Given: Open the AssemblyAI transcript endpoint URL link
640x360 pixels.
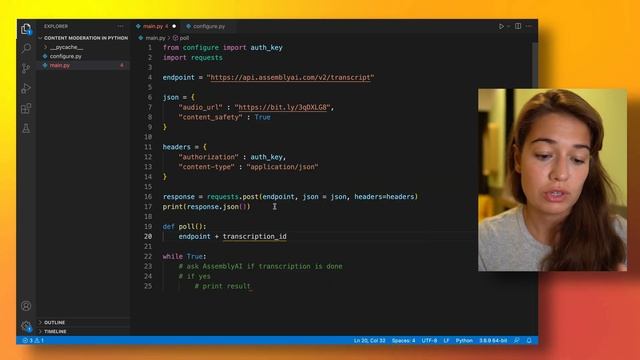Looking at the screenshot, I should (290, 78).
